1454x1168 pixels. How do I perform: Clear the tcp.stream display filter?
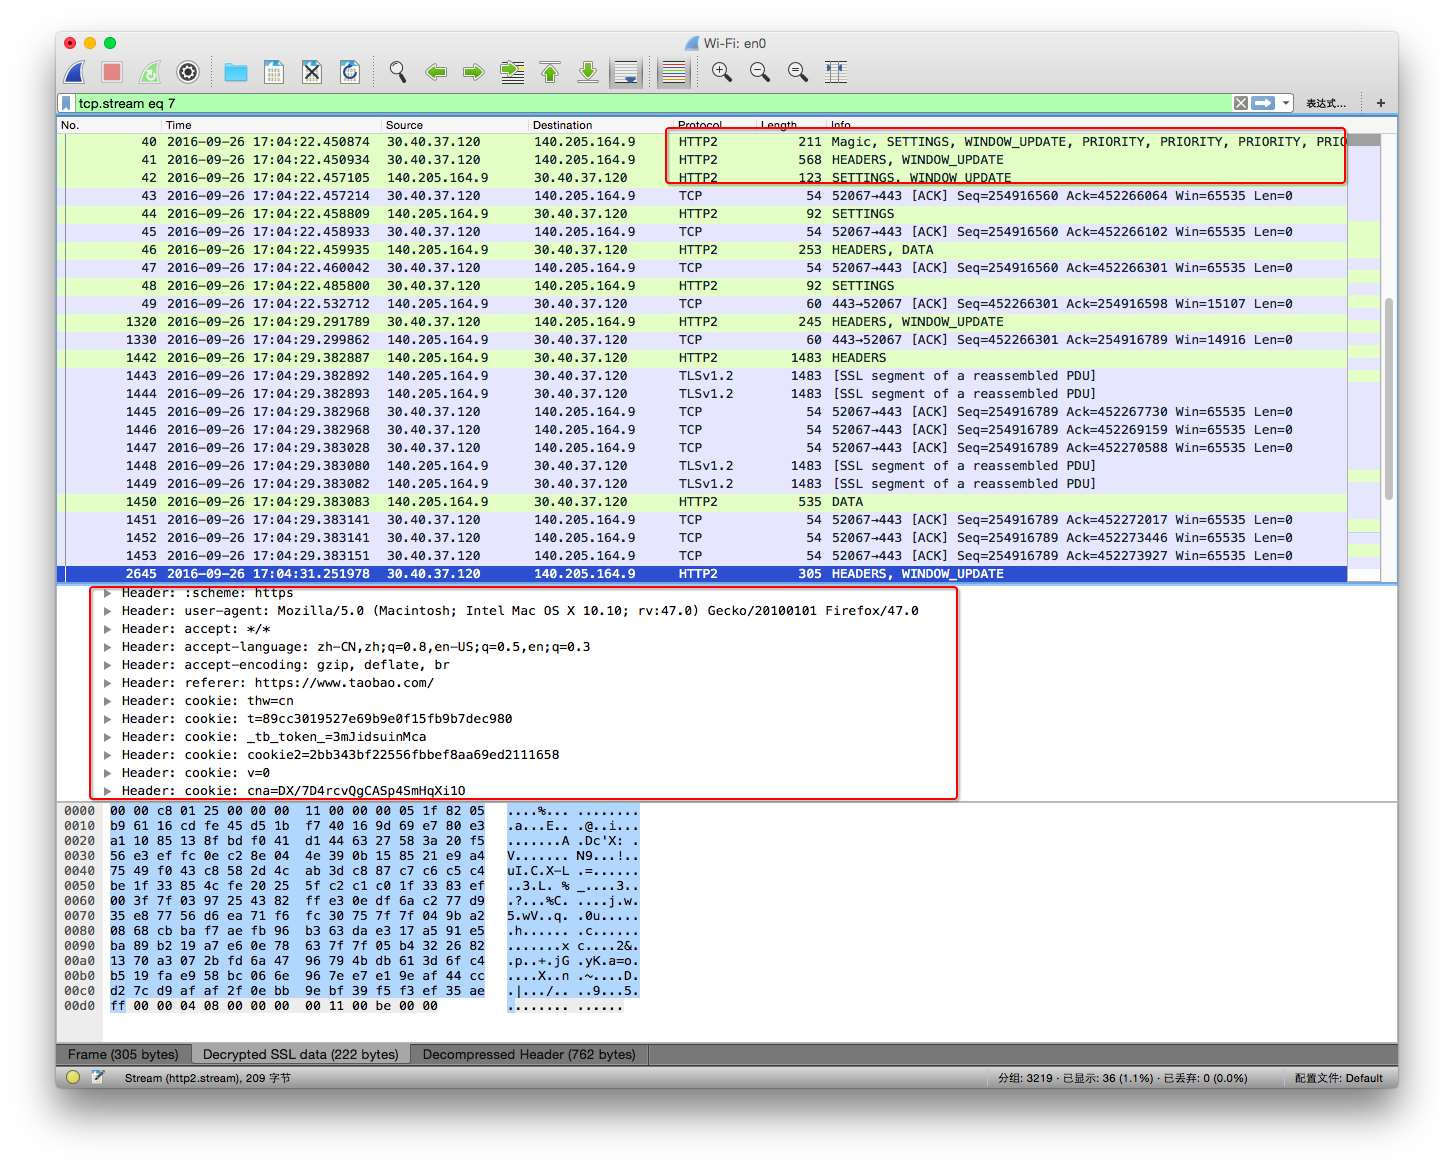pos(1241,103)
